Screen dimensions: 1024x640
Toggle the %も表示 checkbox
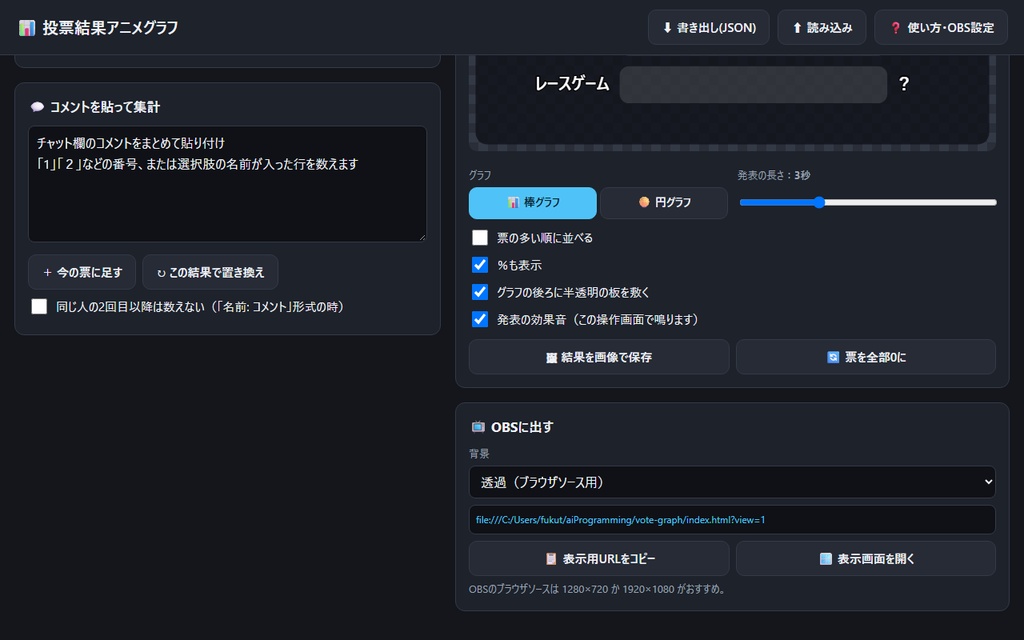[x=480, y=264]
